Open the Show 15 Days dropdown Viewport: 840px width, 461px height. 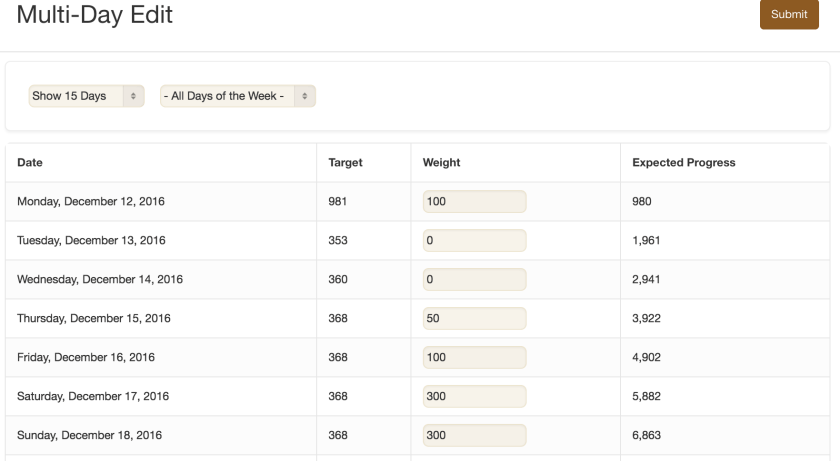(87, 96)
